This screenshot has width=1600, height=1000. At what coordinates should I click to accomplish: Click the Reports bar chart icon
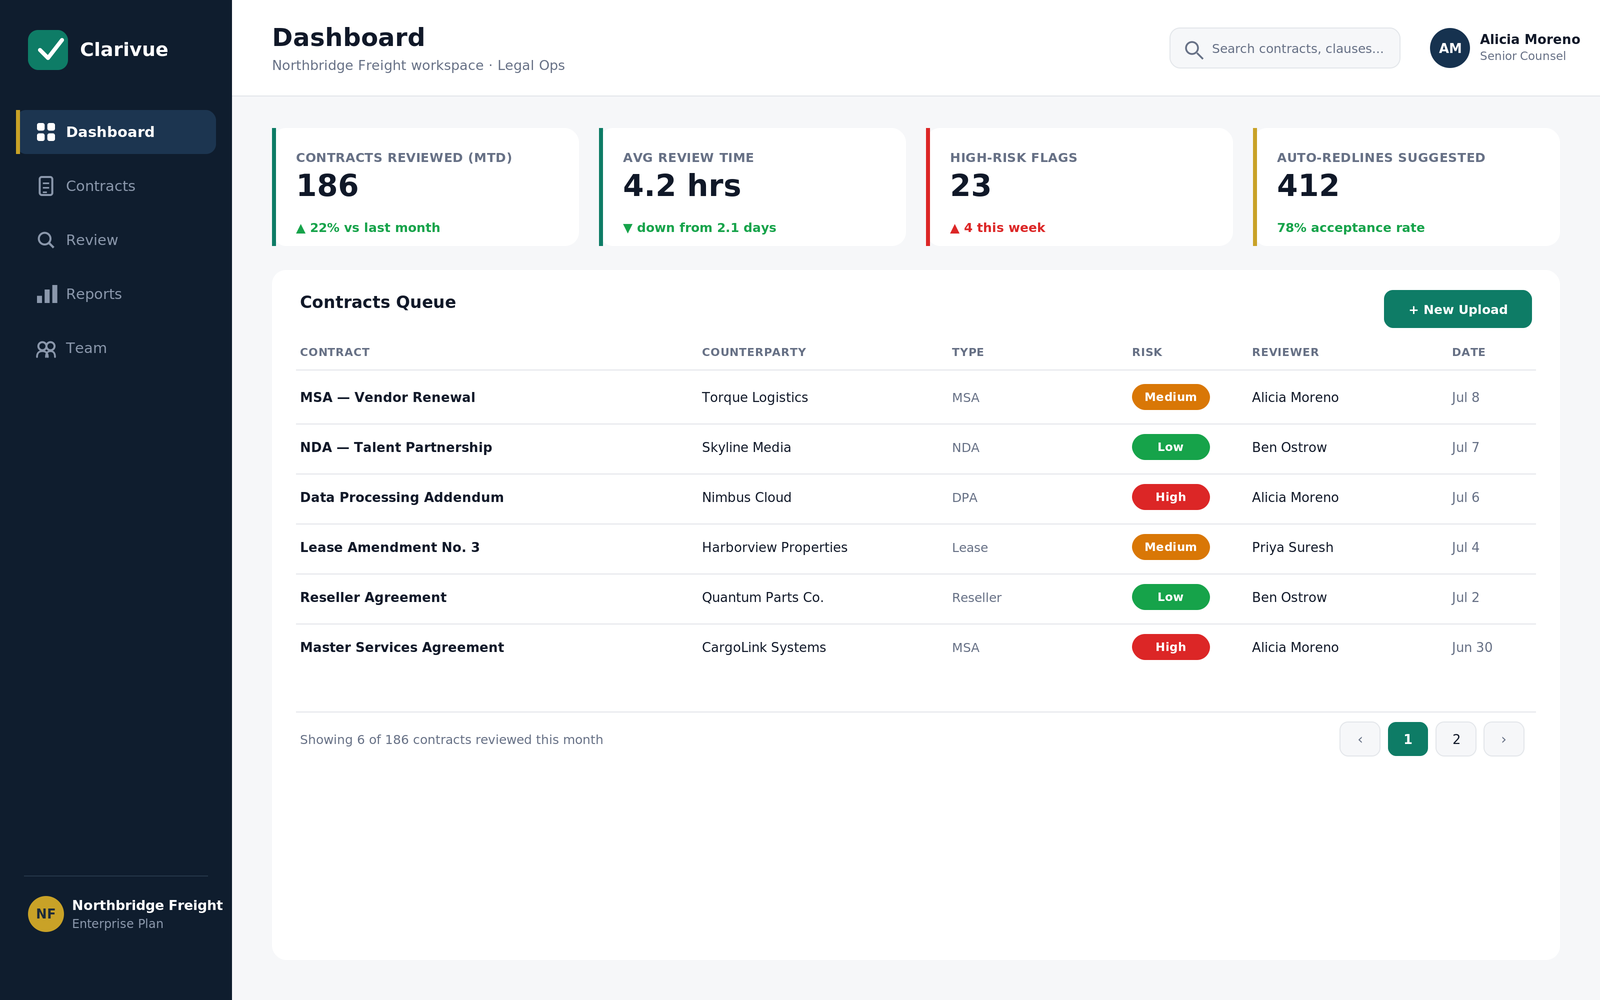coord(46,294)
